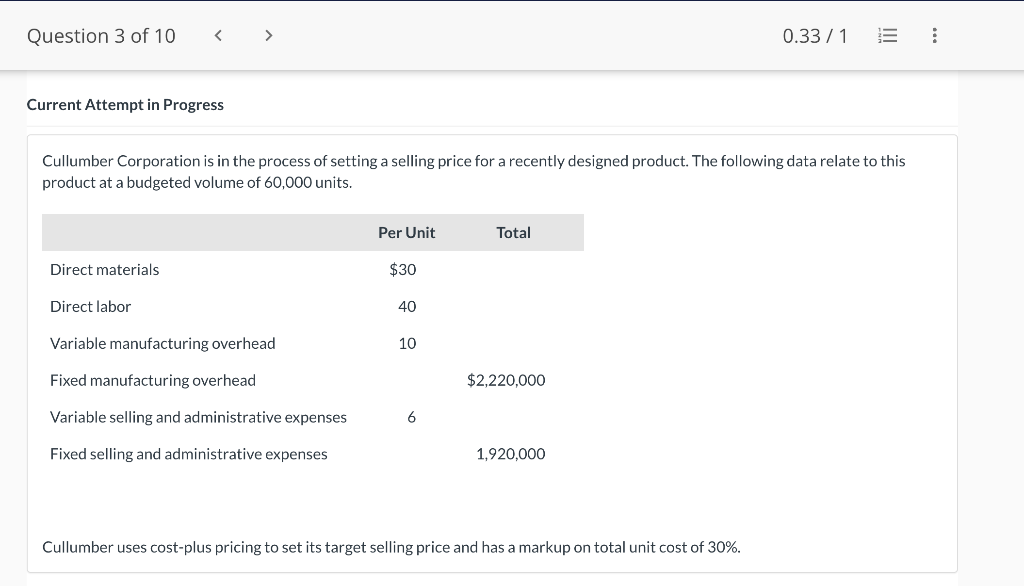Click the cost-plus pricing markup sentence
The image size is (1024, 586).
click(x=391, y=547)
